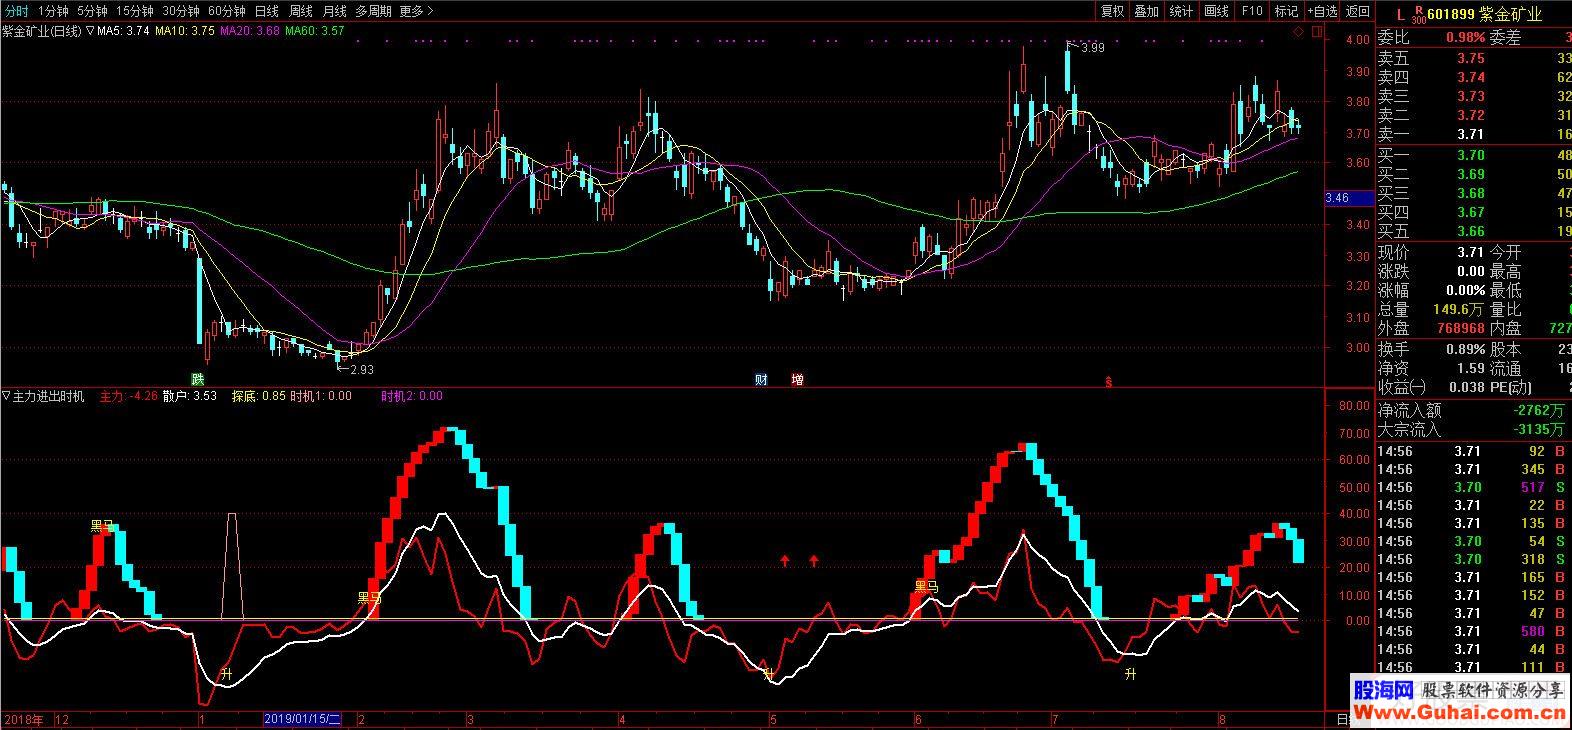
Task: Click the 升 label near July
Action: pos(1131,674)
